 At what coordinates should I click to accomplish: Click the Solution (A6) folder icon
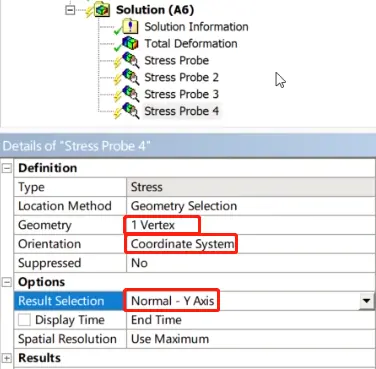pyautogui.click(x=102, y=10)
